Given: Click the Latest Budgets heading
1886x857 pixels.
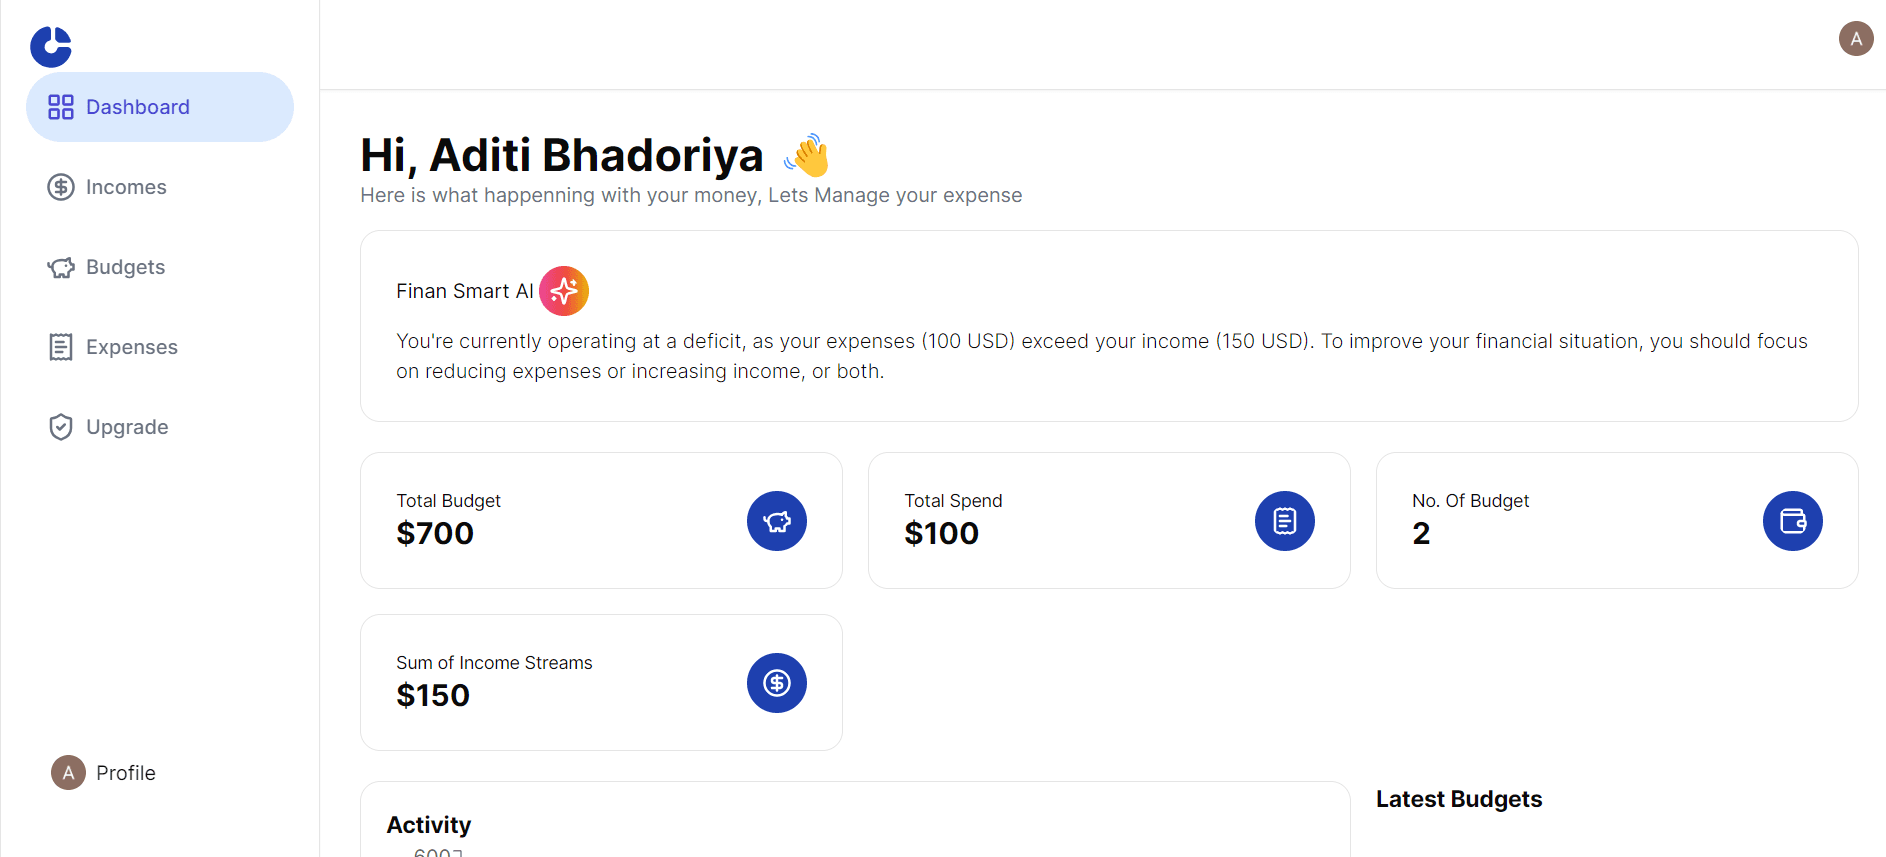Looking at the screenshot, I should click(1459, 799).
